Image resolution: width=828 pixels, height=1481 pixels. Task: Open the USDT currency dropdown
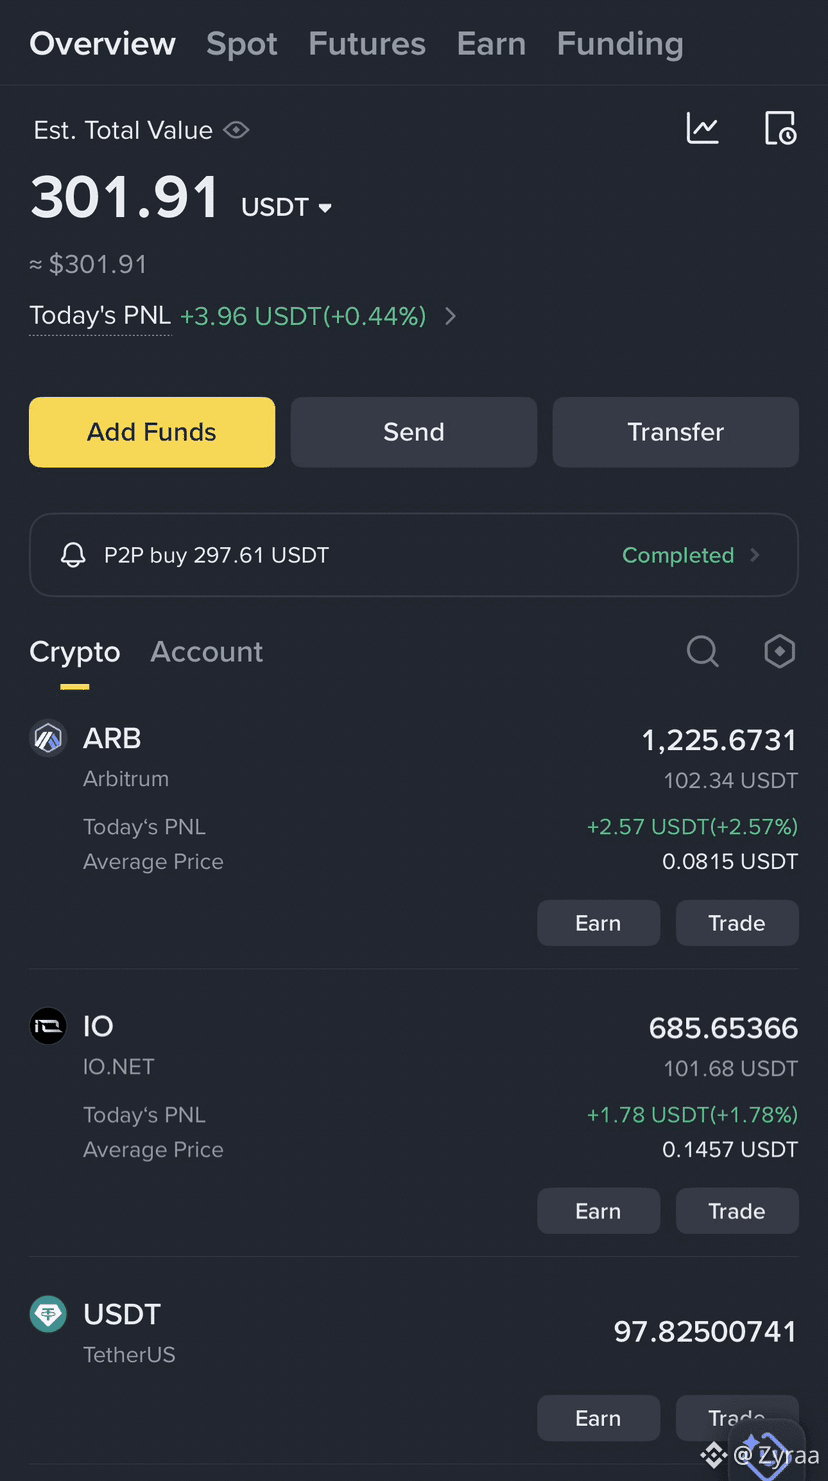[286, 207]
